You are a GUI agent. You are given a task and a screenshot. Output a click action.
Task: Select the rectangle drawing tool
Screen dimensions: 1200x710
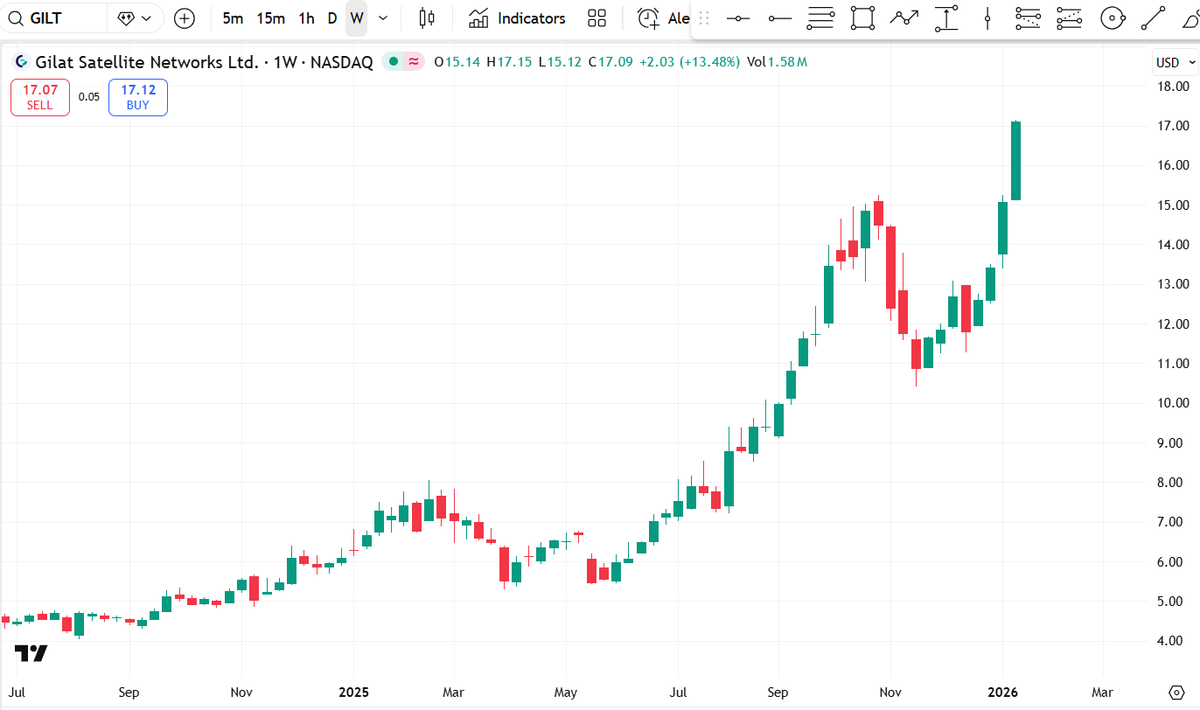[x=863, y=18]
